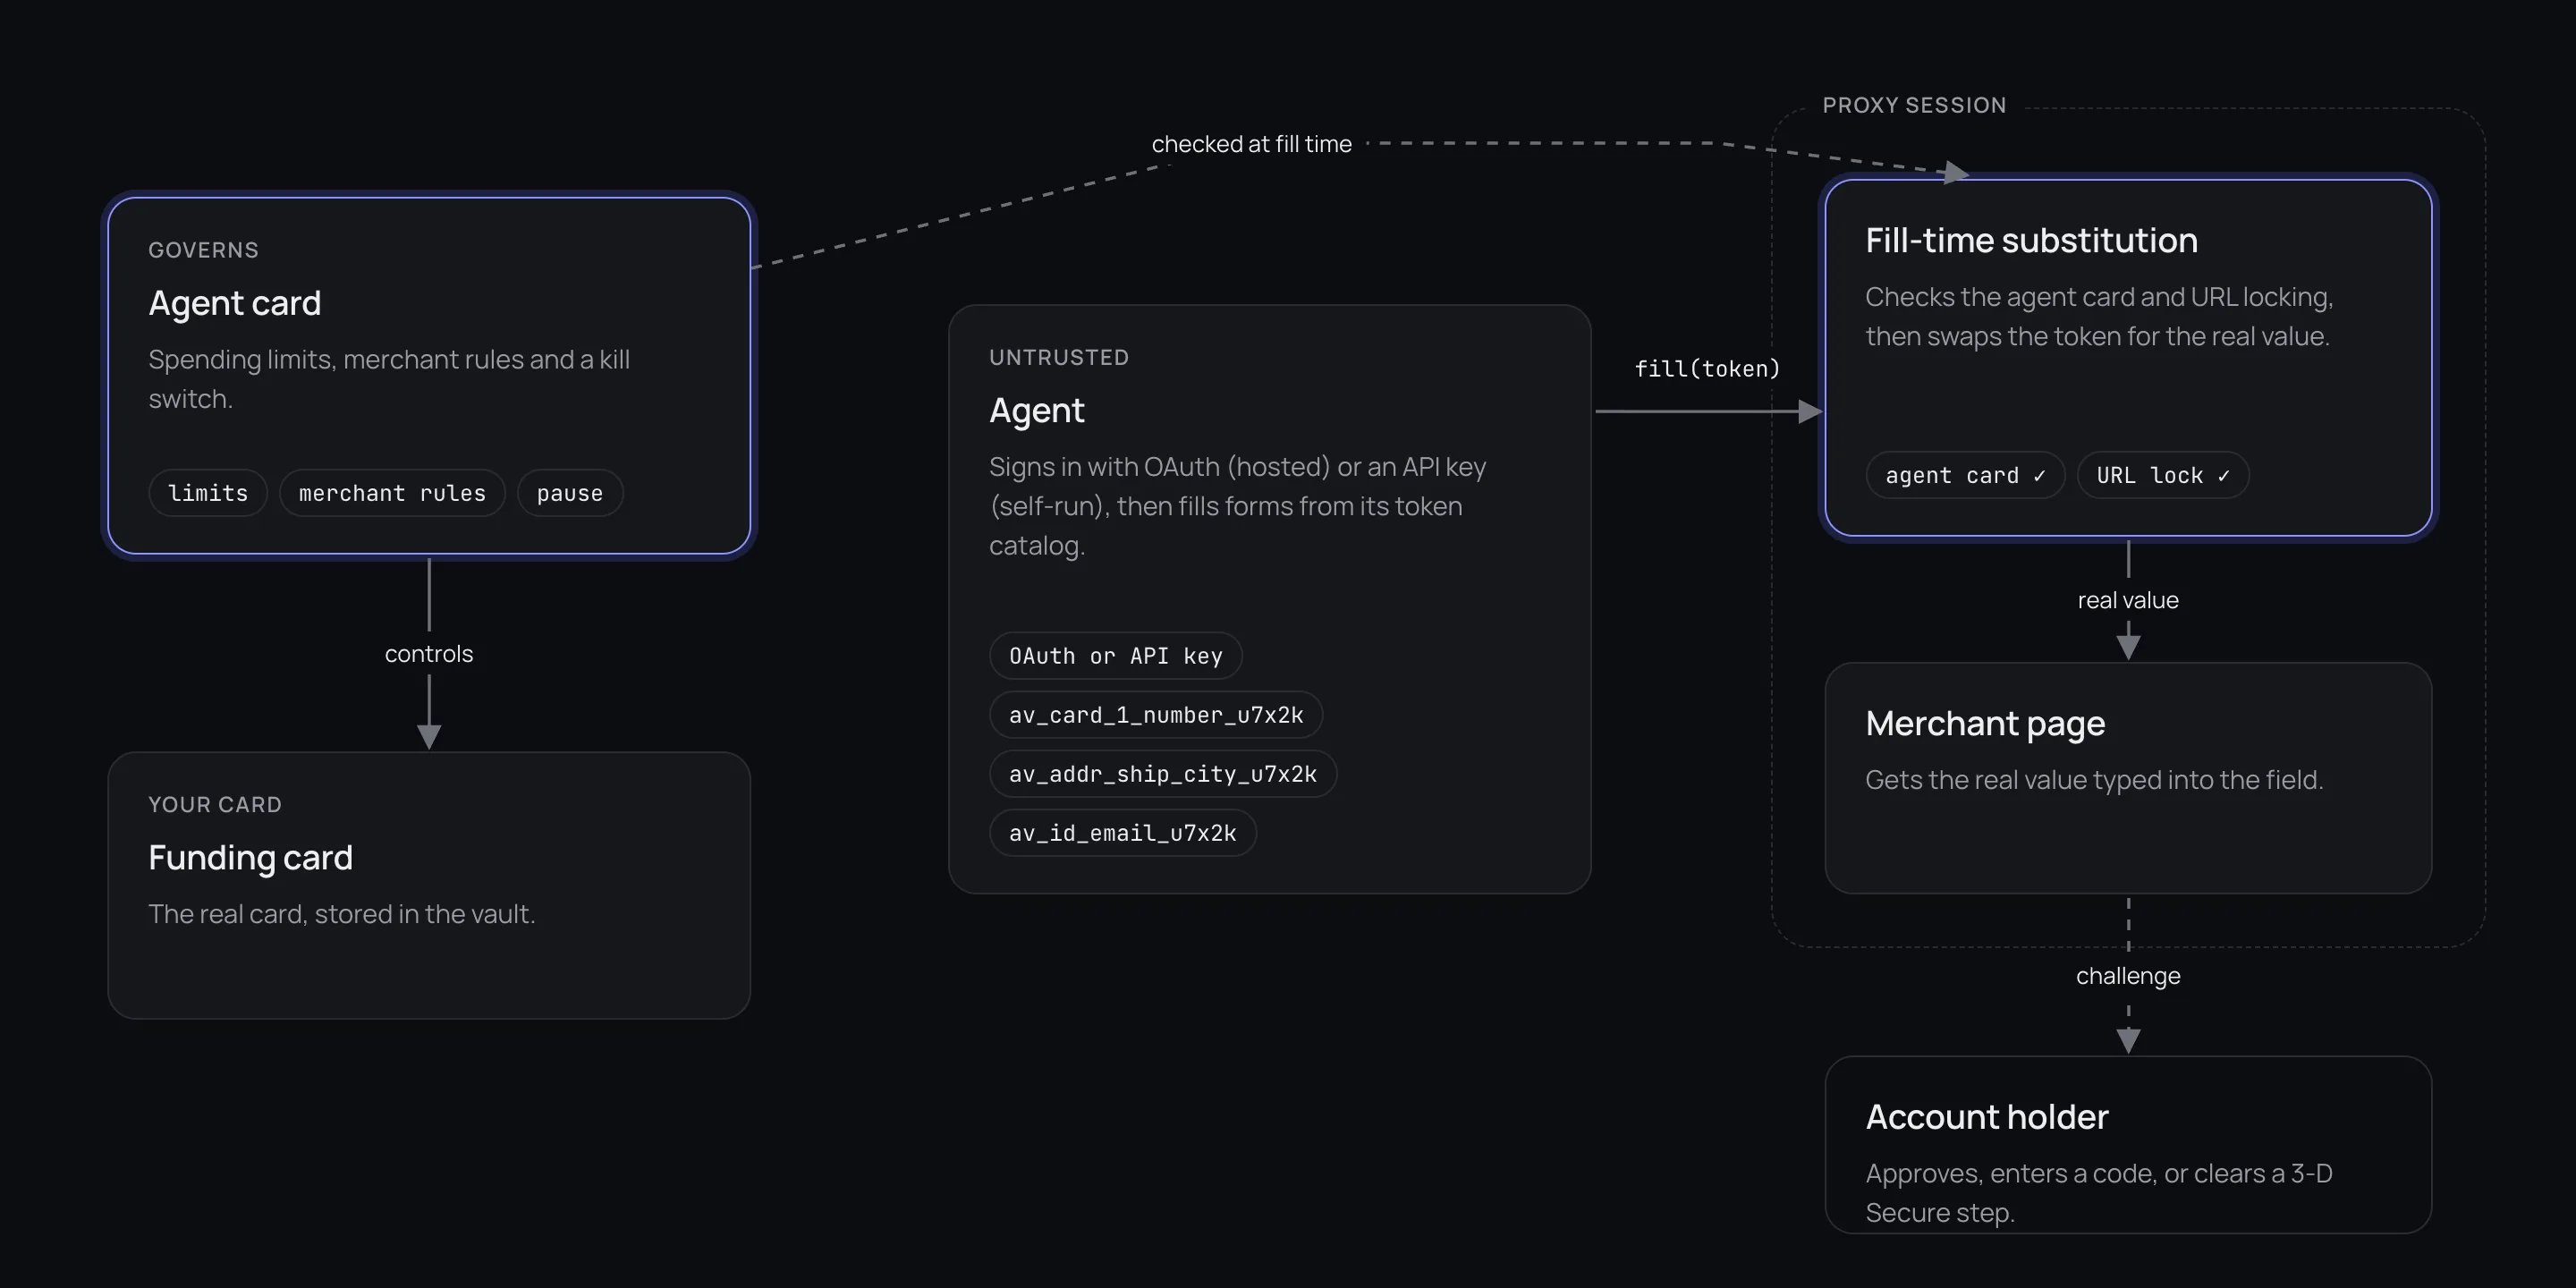Select the 'merchant rules' tag

coord(392,493)
